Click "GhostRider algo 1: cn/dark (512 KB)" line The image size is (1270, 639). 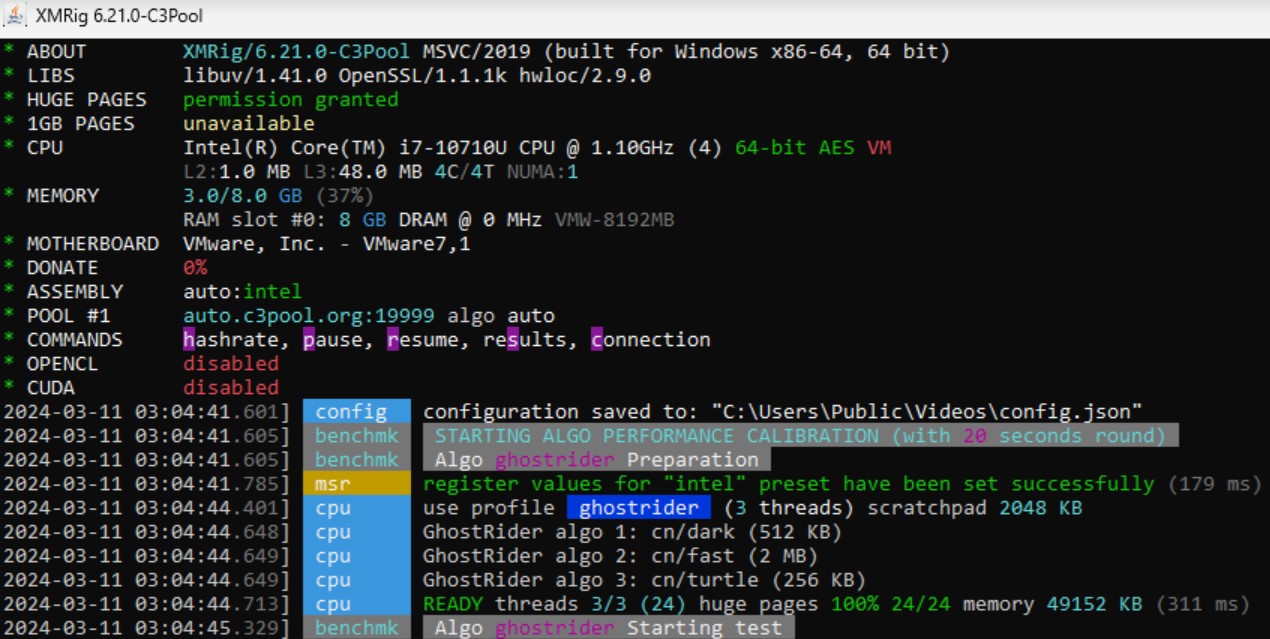(x=632, y=532)
